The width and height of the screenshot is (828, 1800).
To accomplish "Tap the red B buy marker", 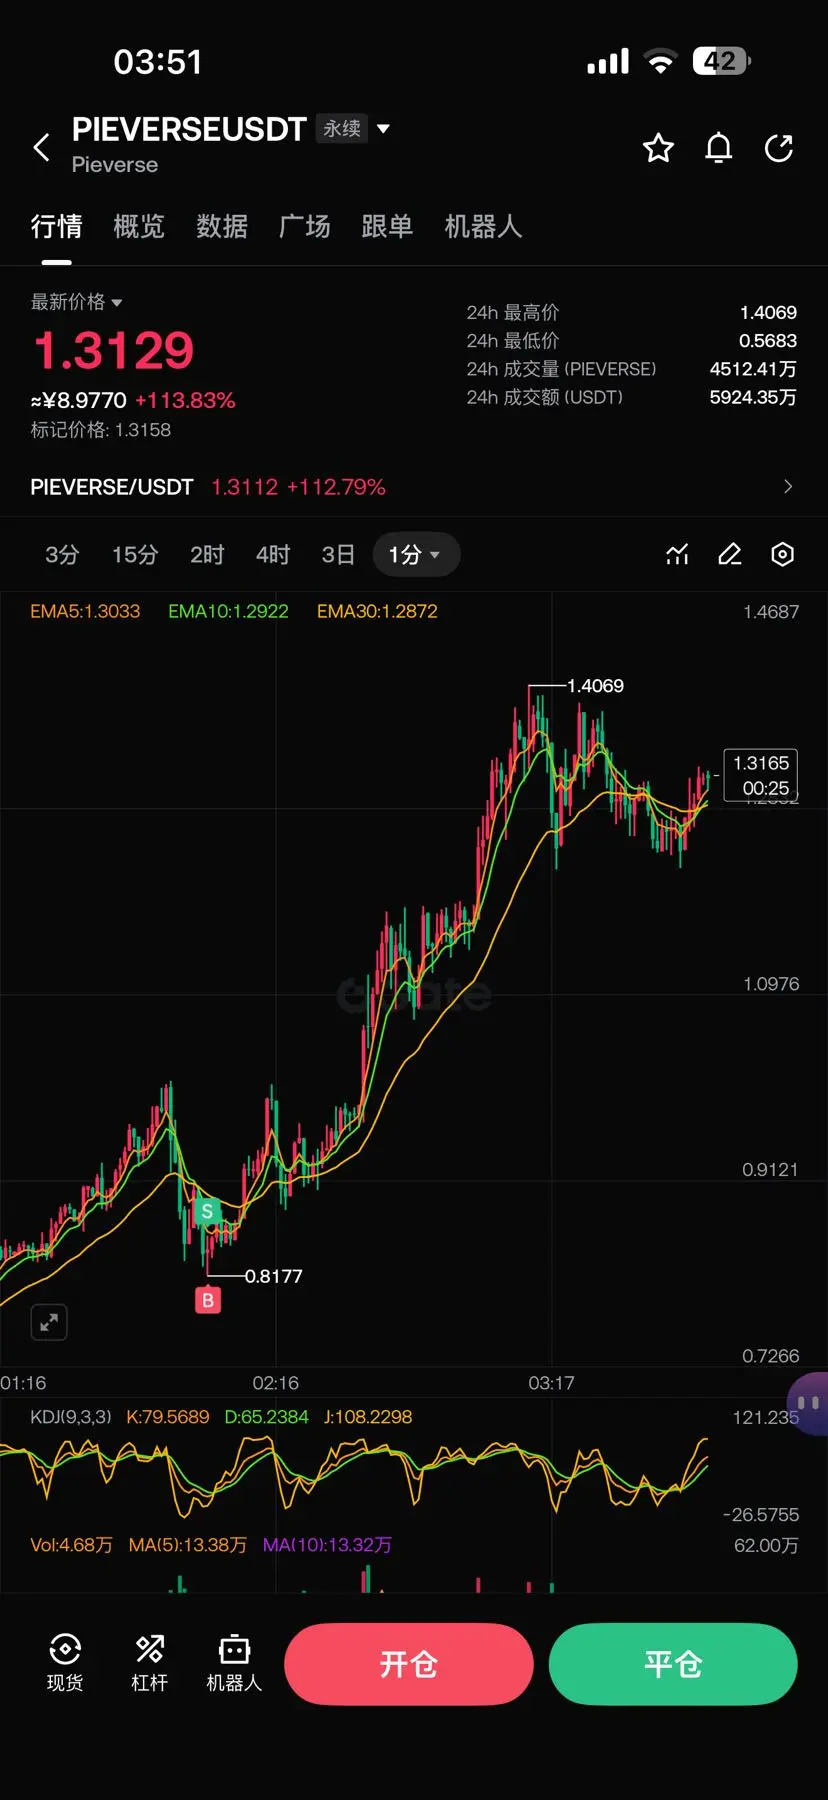I will [208, 1300].
